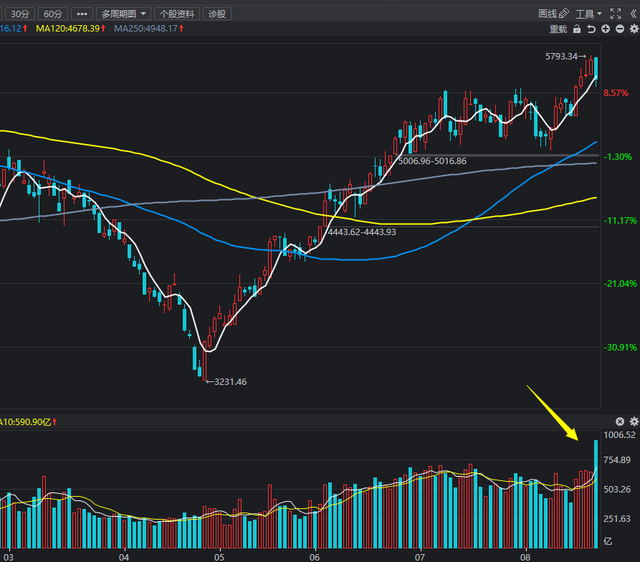Open the 多周期图 dropdown

[x=125, y=14]
